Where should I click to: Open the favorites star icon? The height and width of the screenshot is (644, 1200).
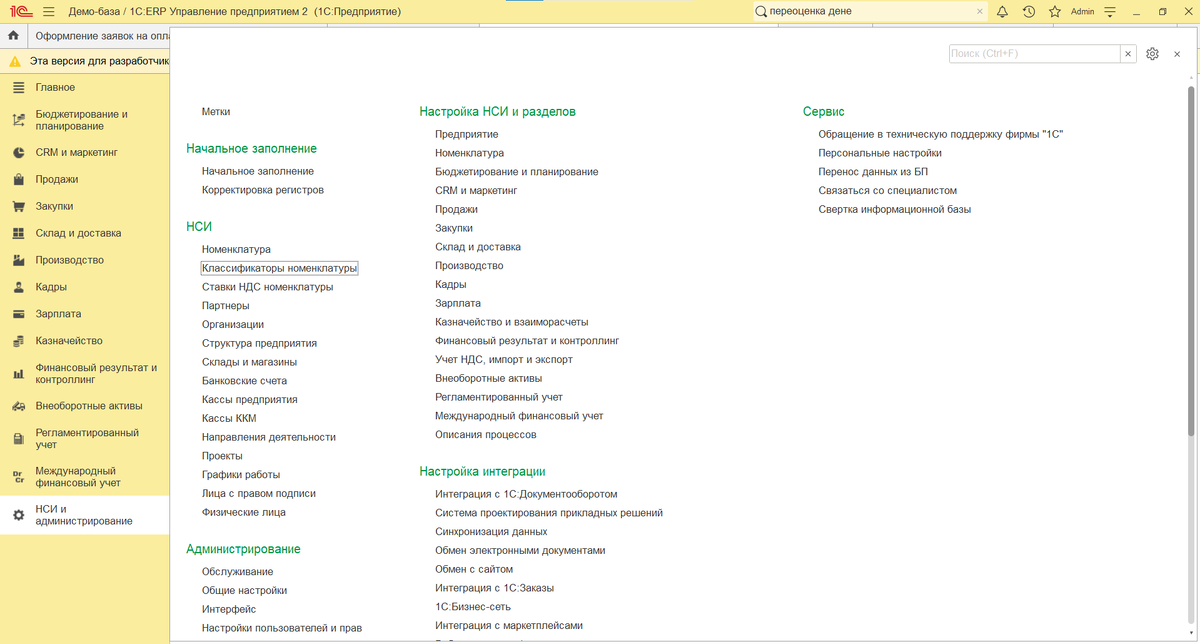point(1054,11)
